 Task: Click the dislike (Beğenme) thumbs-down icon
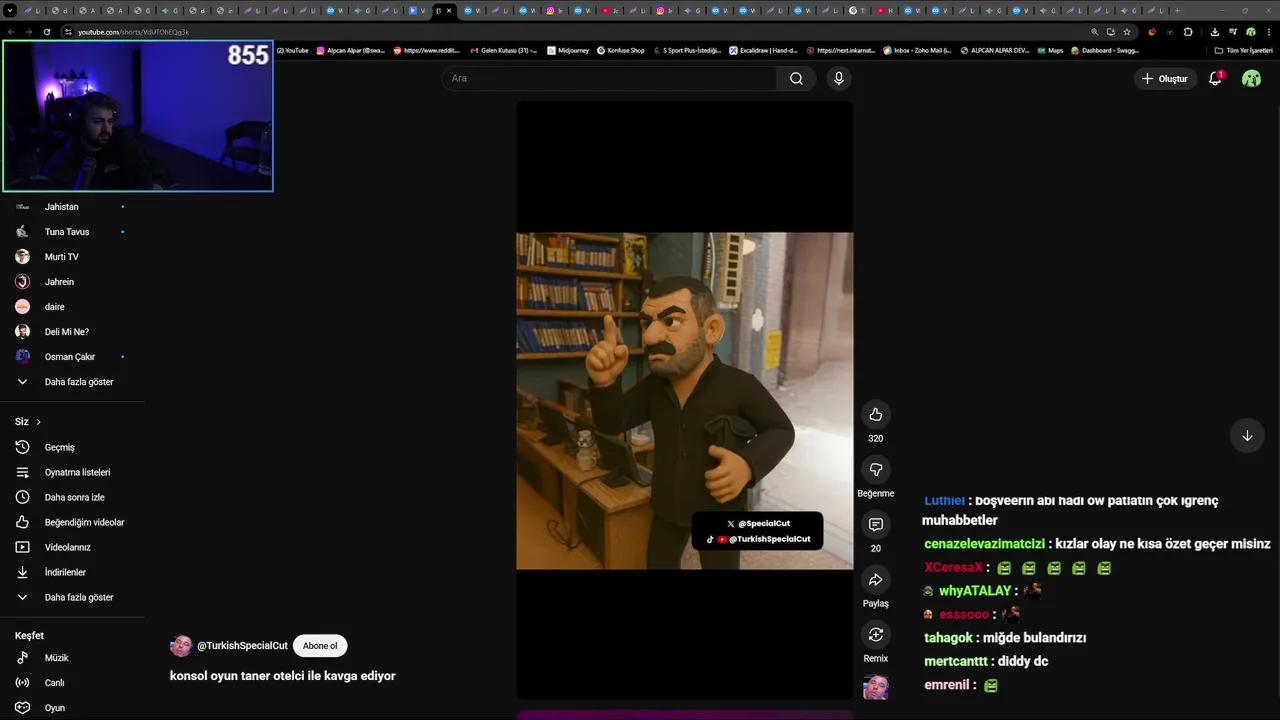(x=876, y=469)
